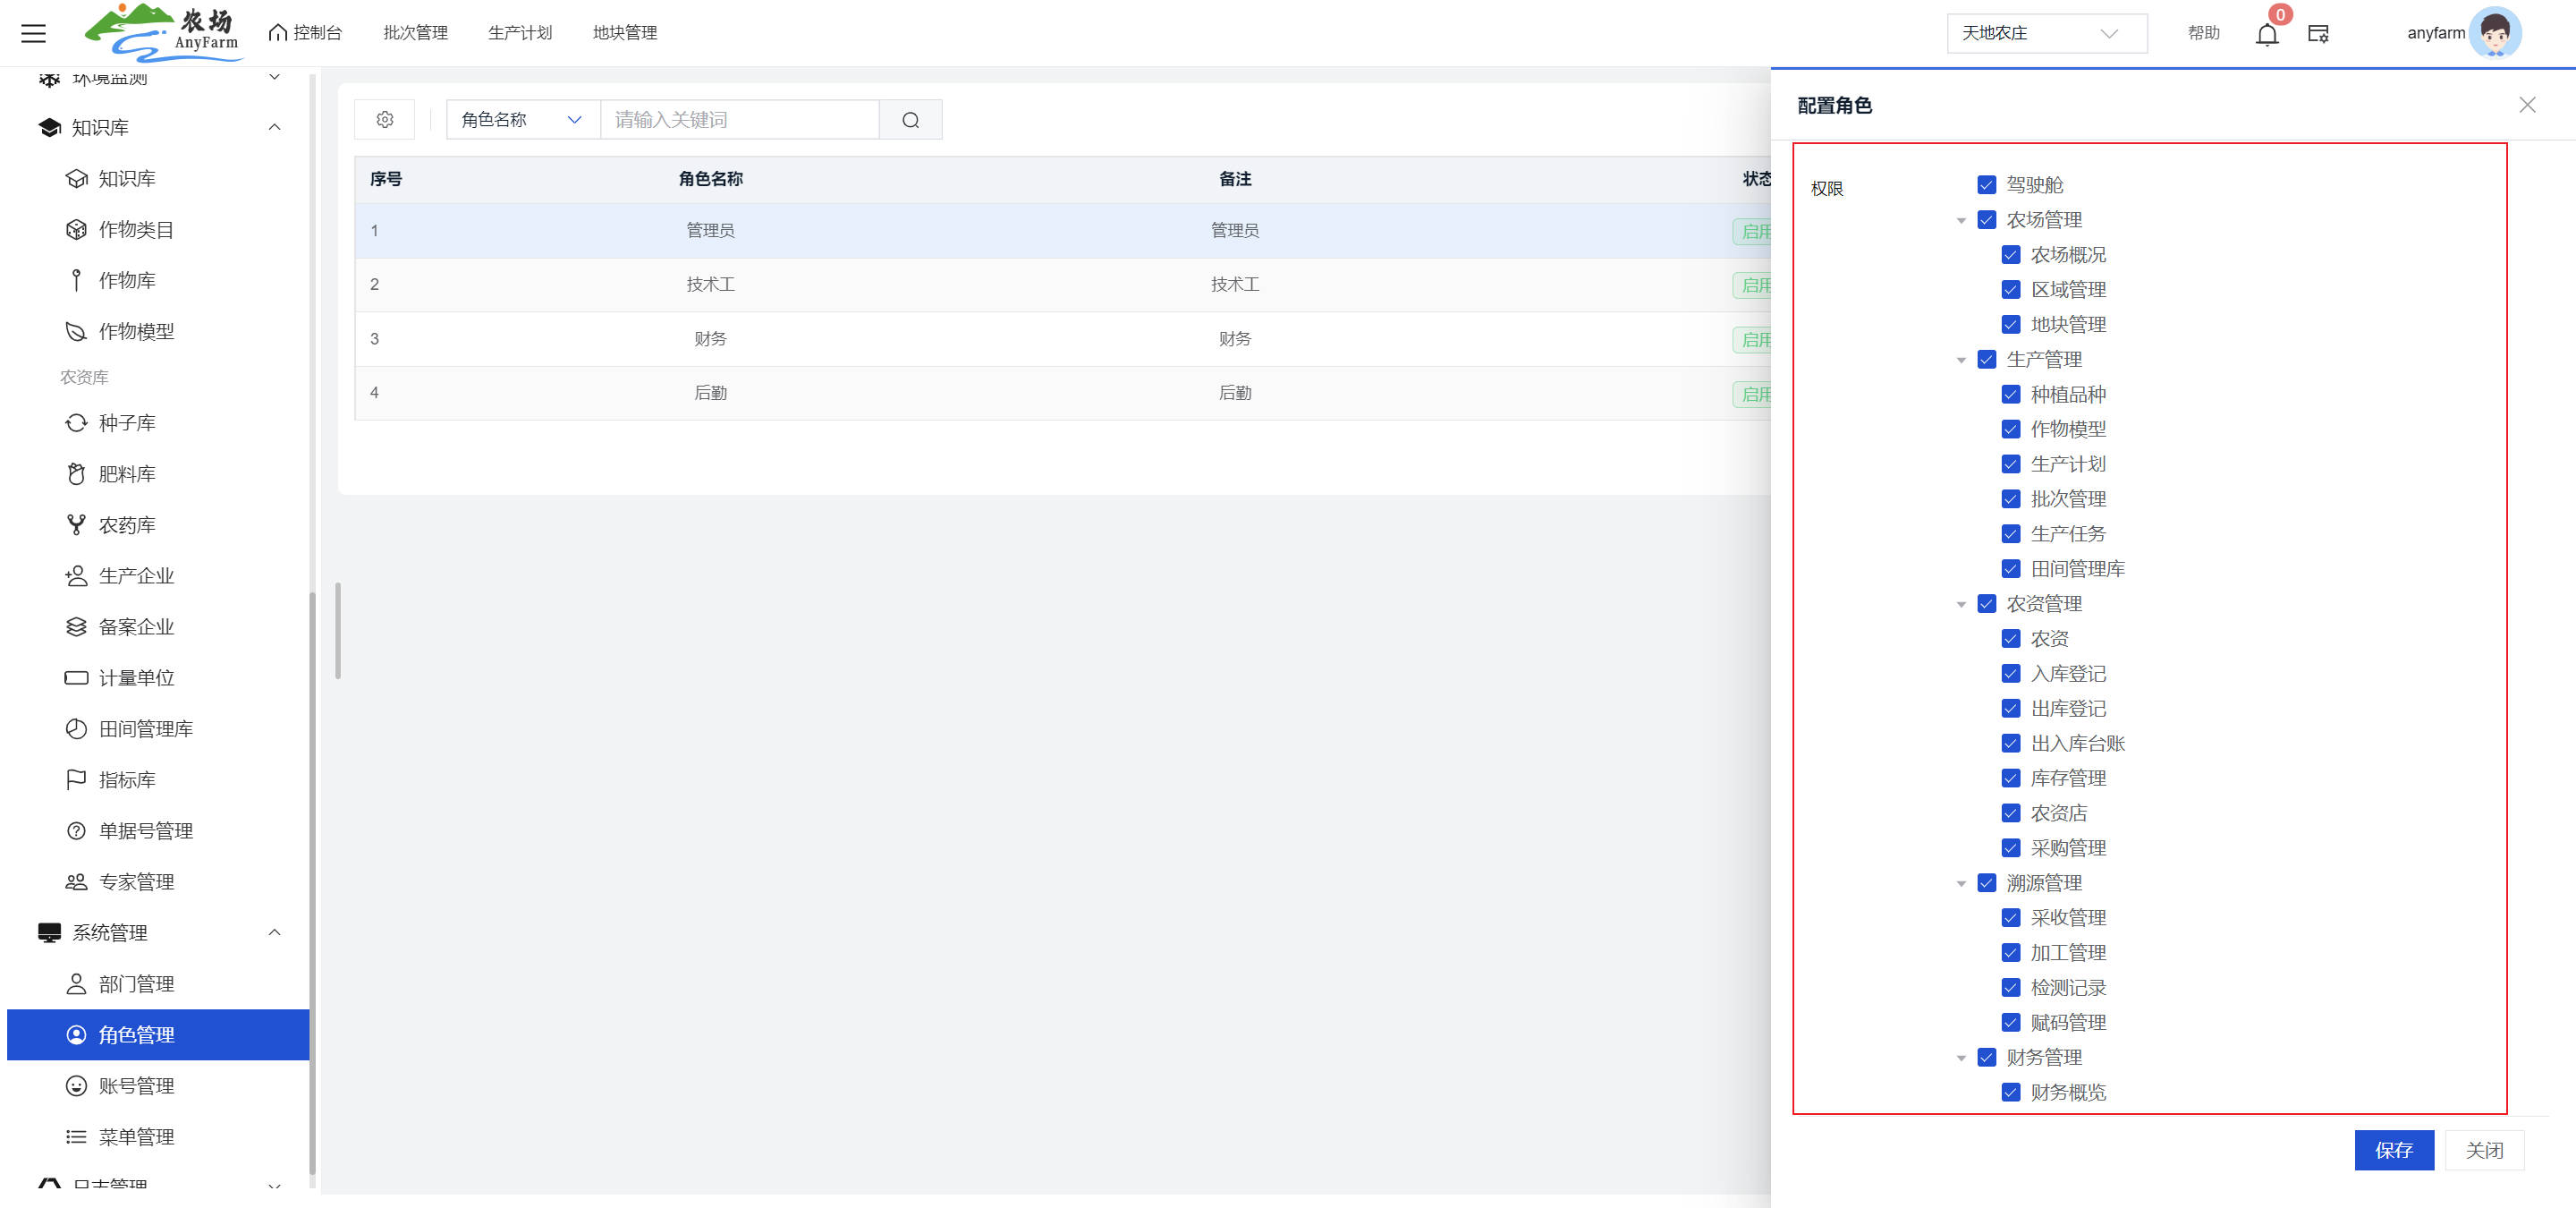Open 批次管理 in top navigation

415,33
